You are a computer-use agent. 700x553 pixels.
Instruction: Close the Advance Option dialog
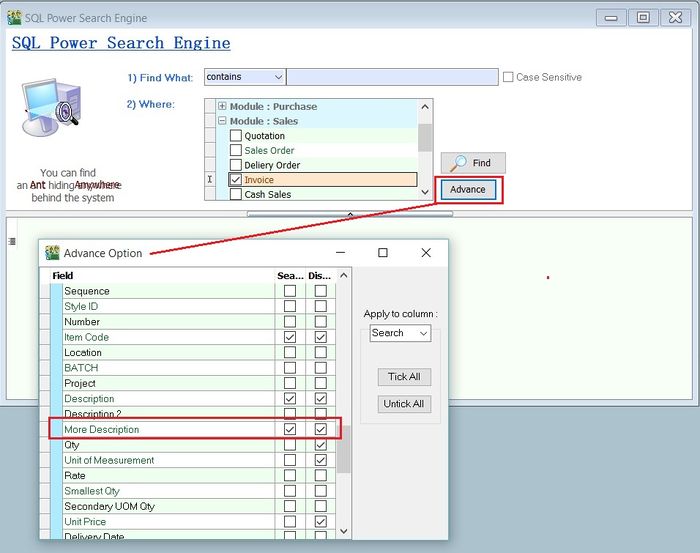coord(426,253)
